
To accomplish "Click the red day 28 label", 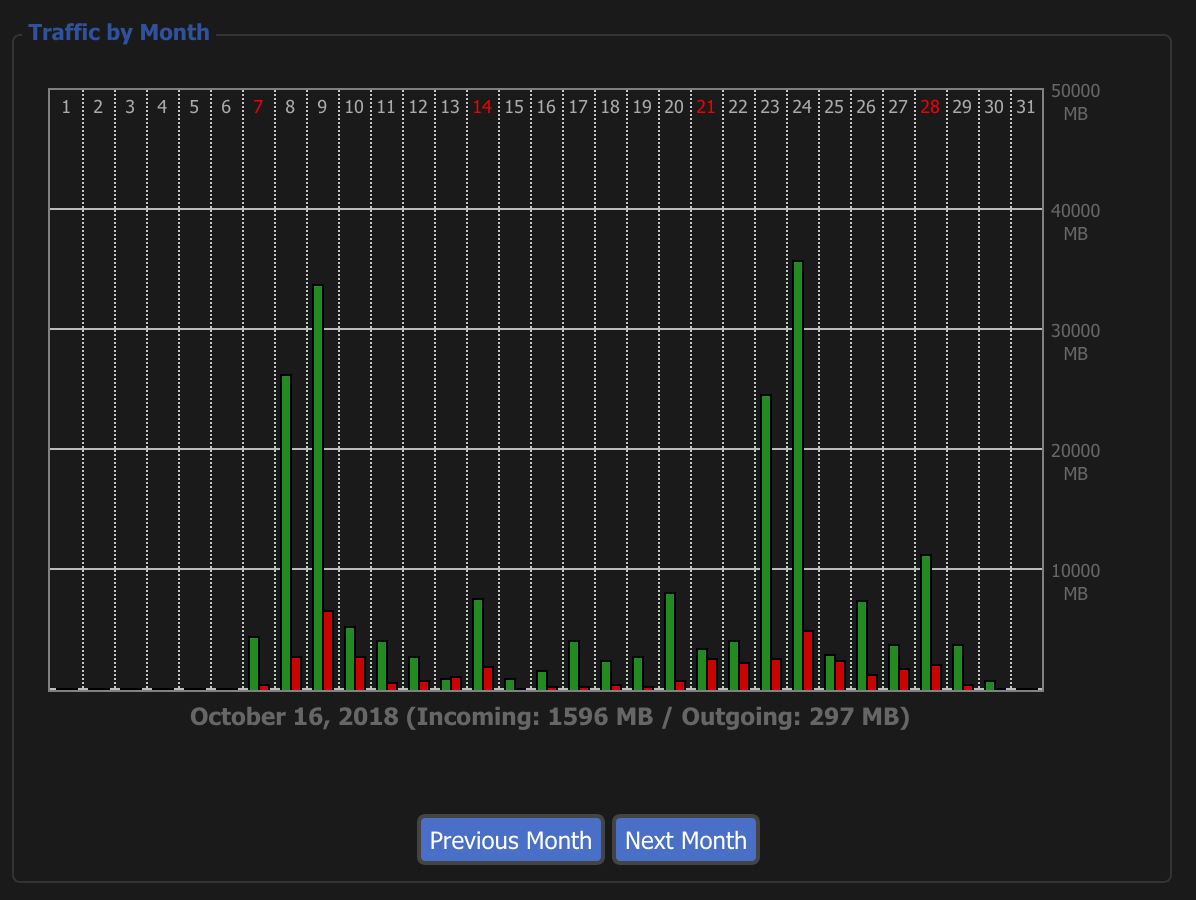I will pyautogui.click(x=930, y=107).
